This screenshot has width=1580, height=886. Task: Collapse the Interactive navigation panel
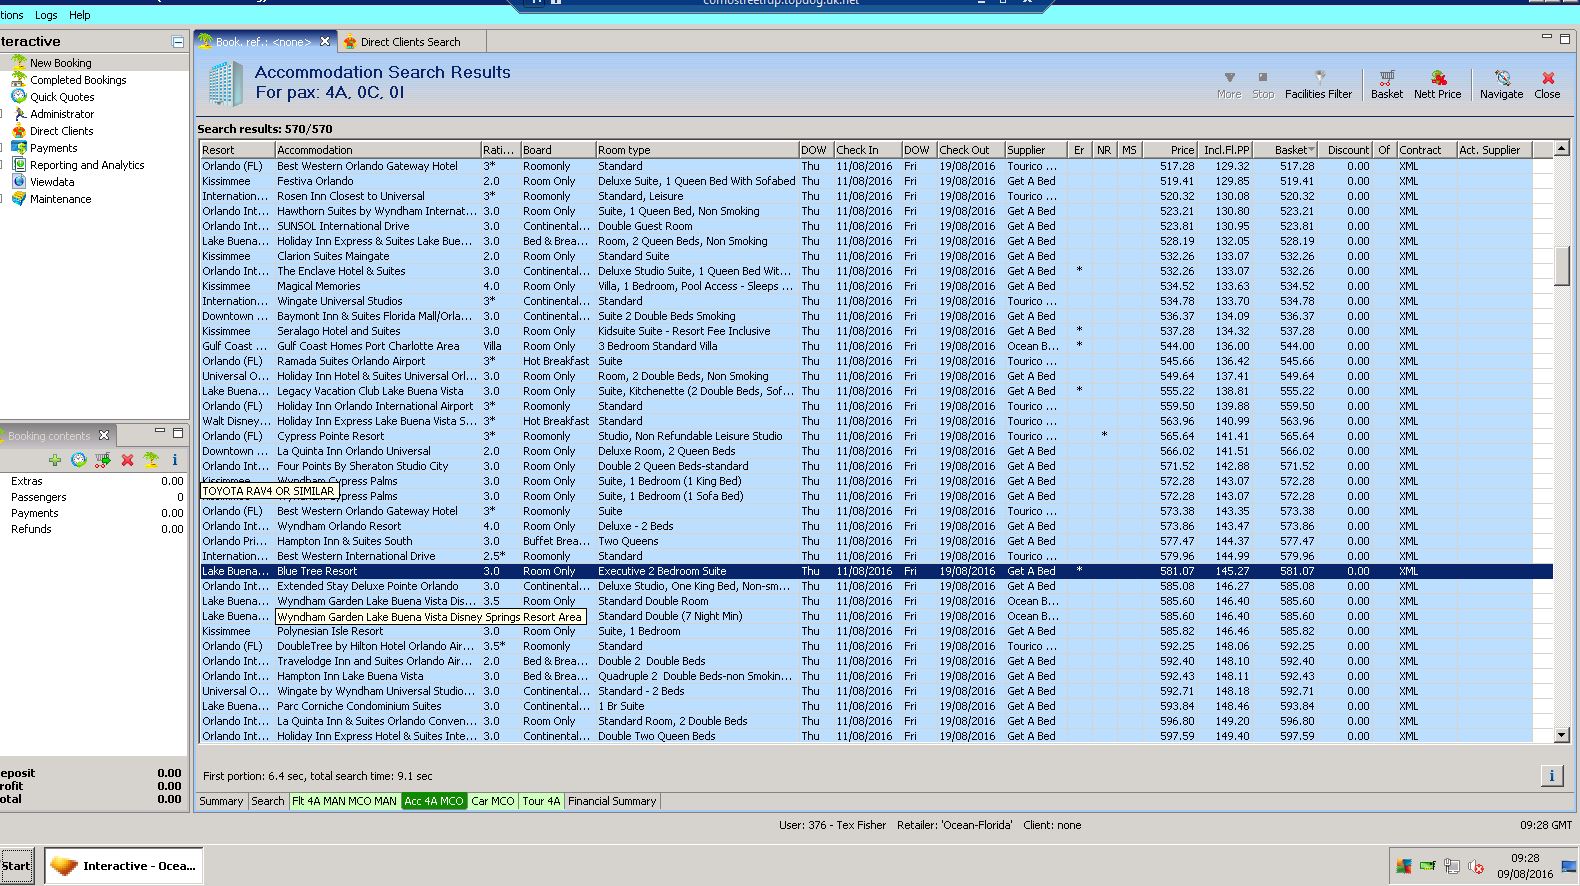(x=177, y=42)
